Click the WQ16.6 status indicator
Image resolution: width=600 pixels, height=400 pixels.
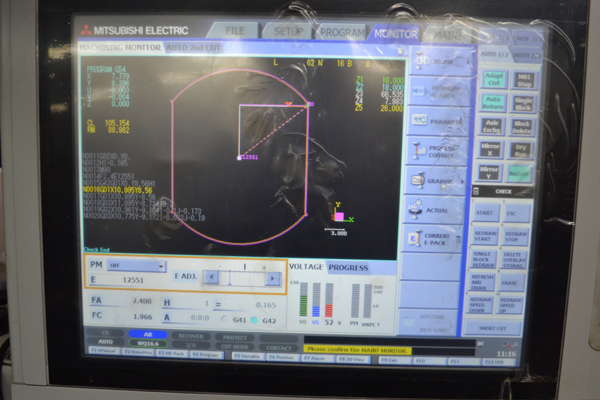[148, 343]
